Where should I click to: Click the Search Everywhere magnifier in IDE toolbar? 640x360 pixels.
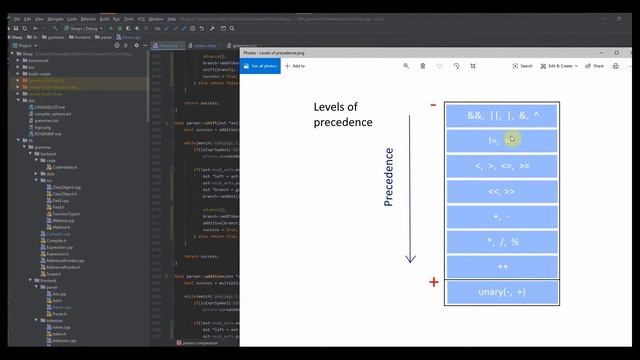[232, 28]
